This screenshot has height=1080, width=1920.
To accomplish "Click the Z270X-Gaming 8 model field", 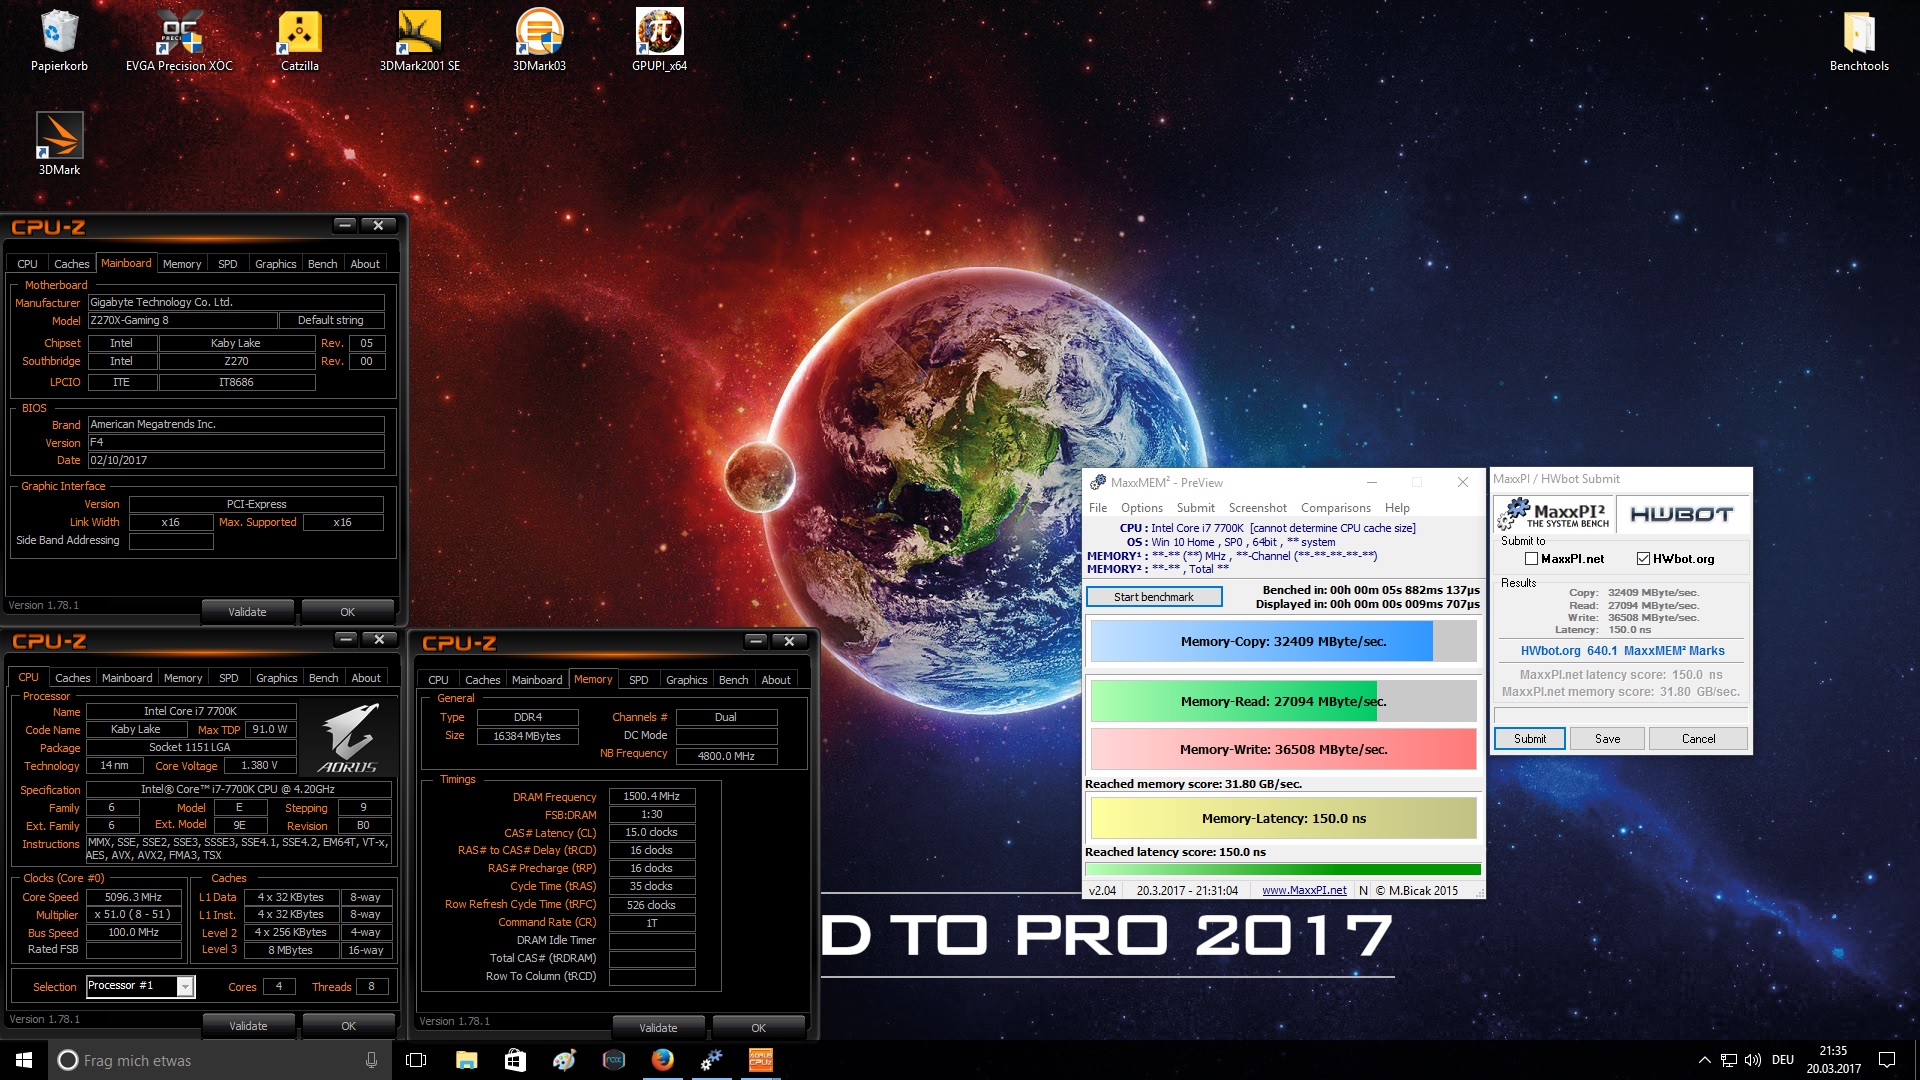I will pyautogui.click(x=182, y=320).
